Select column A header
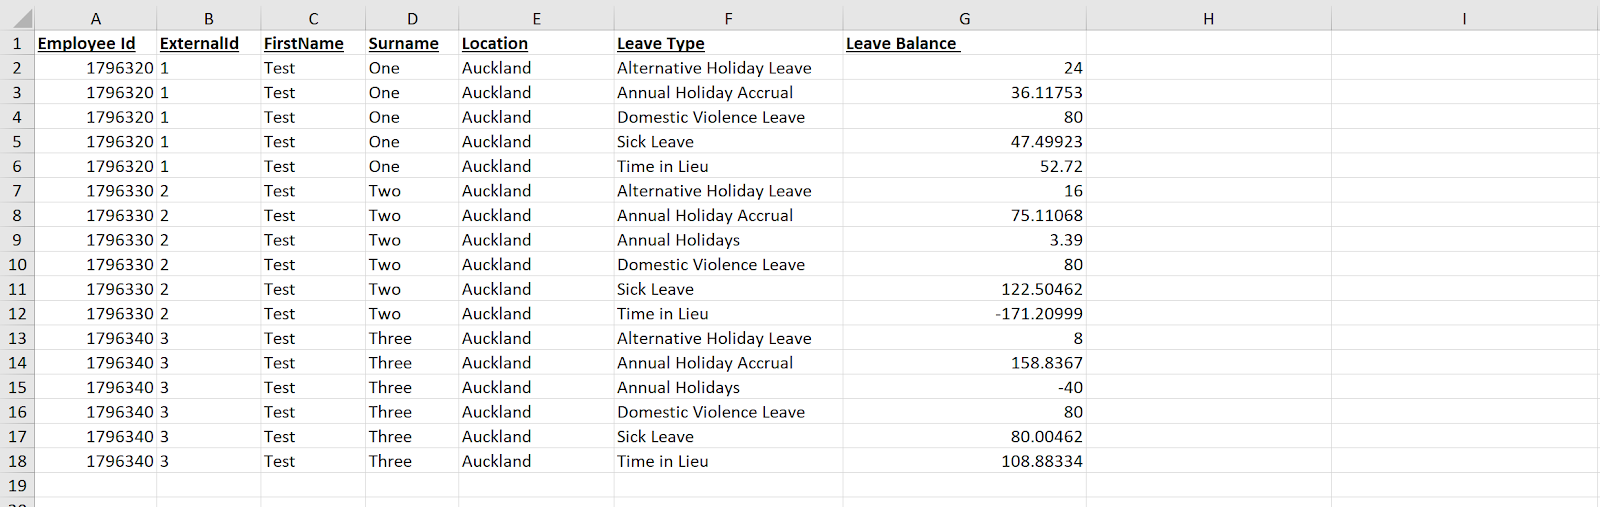The height and width of the screenshot is (507, 1600). [x=96, y=18]
